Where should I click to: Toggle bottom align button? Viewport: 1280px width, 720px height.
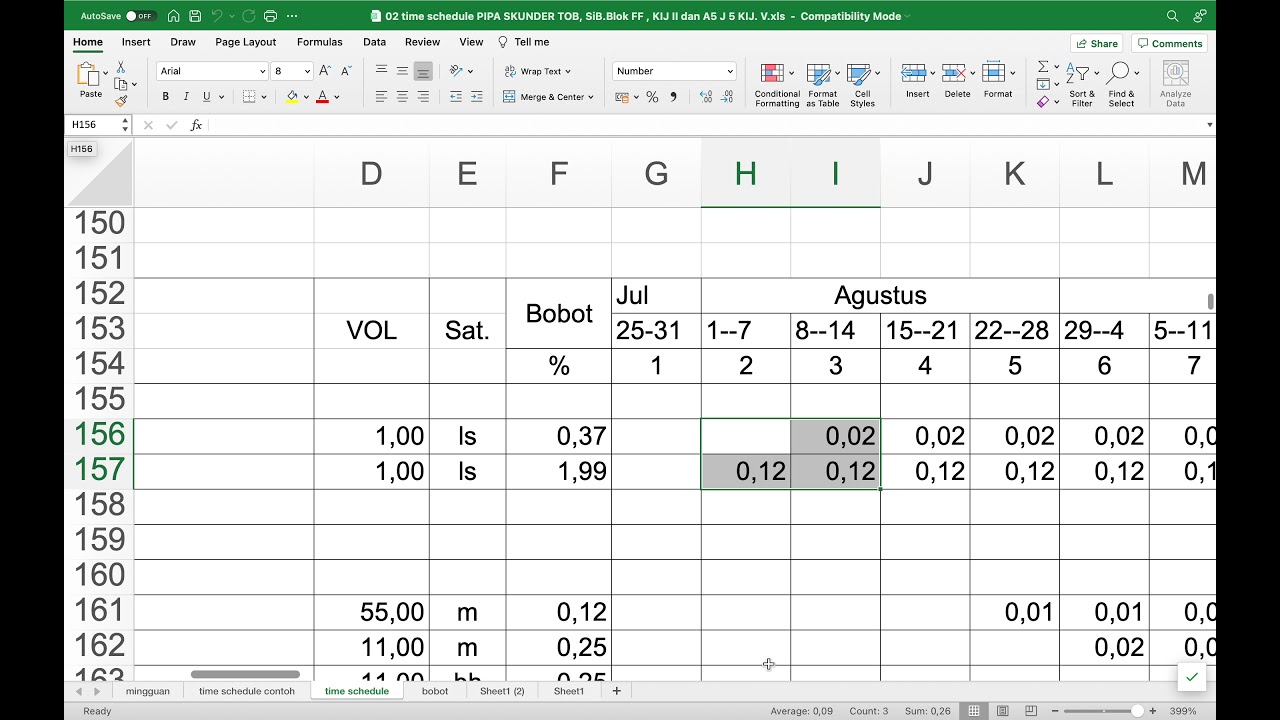click(423, 71)
